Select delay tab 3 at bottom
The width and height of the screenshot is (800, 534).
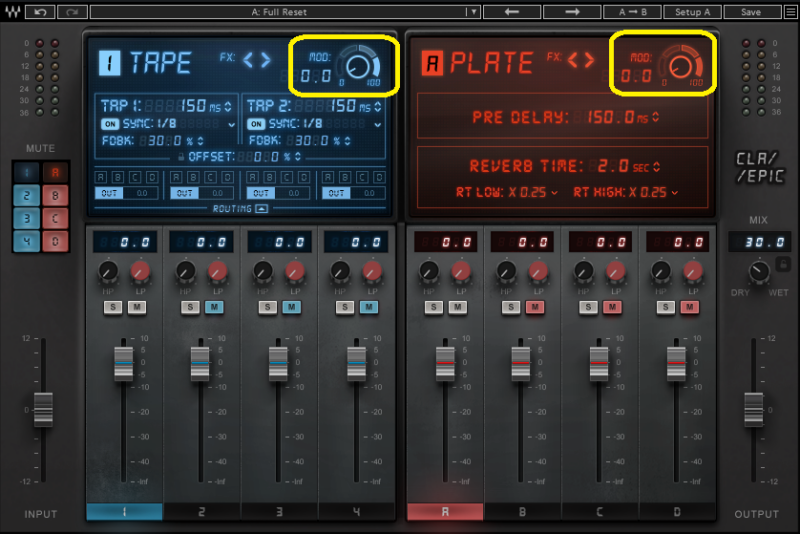(x=280, y=512)
